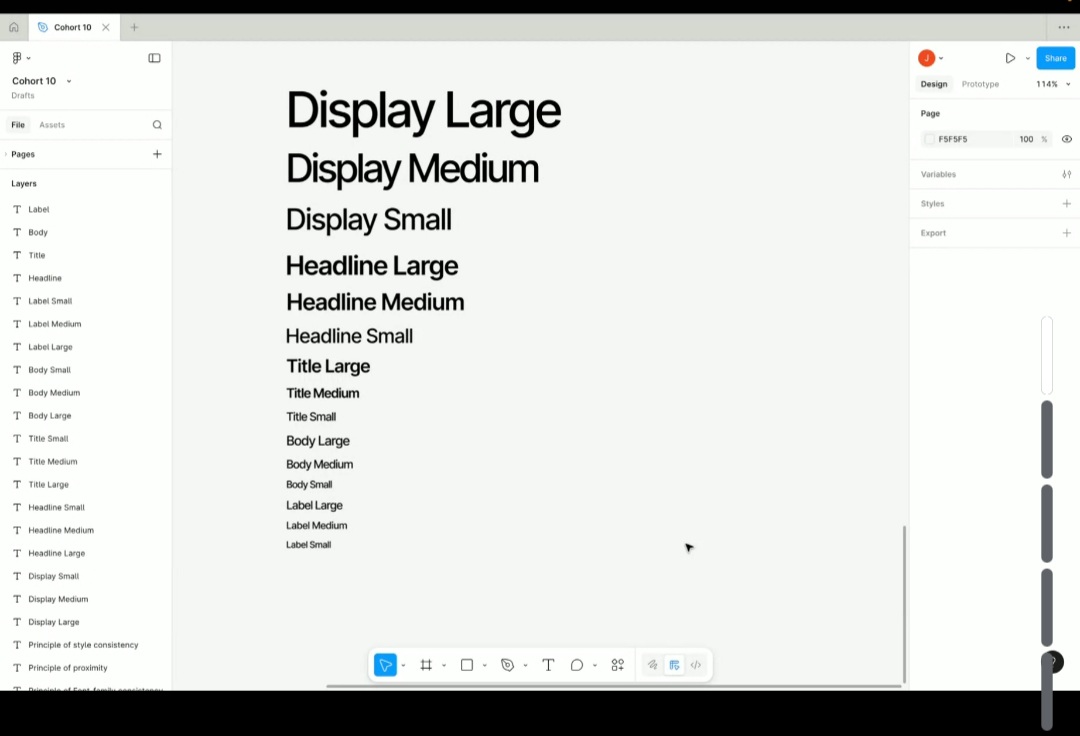Click the canvas vertical scrollbar
1080x736 pixels.
[904, 604]
